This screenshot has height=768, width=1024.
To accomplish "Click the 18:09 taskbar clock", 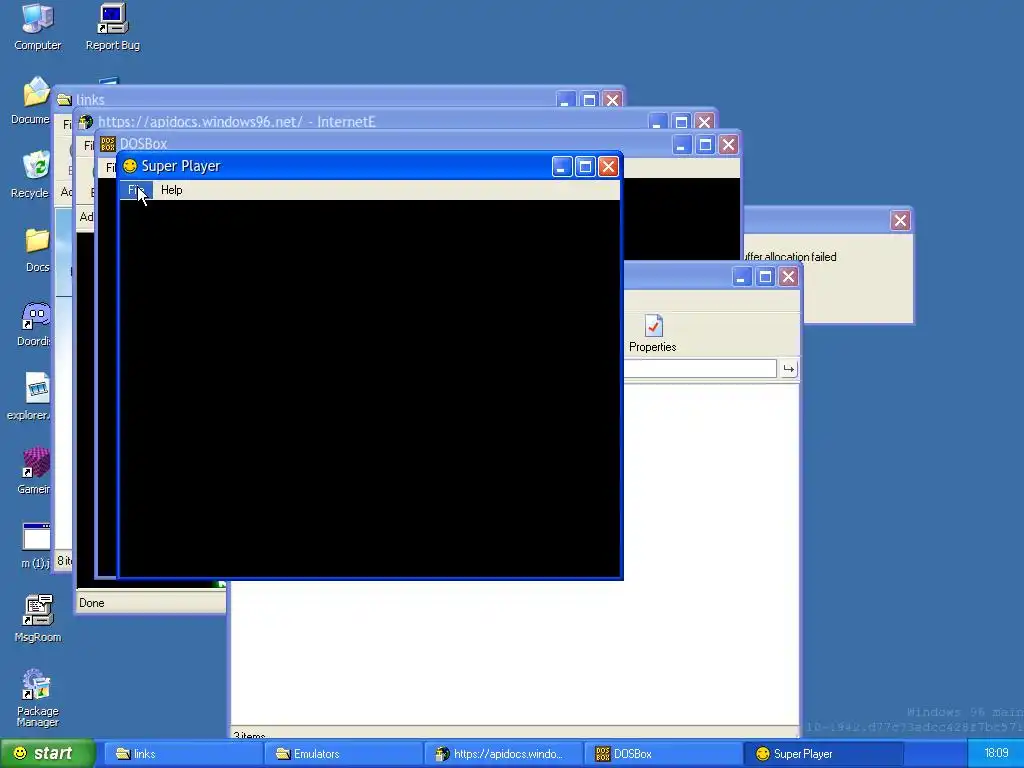I will tap(997, 754).
